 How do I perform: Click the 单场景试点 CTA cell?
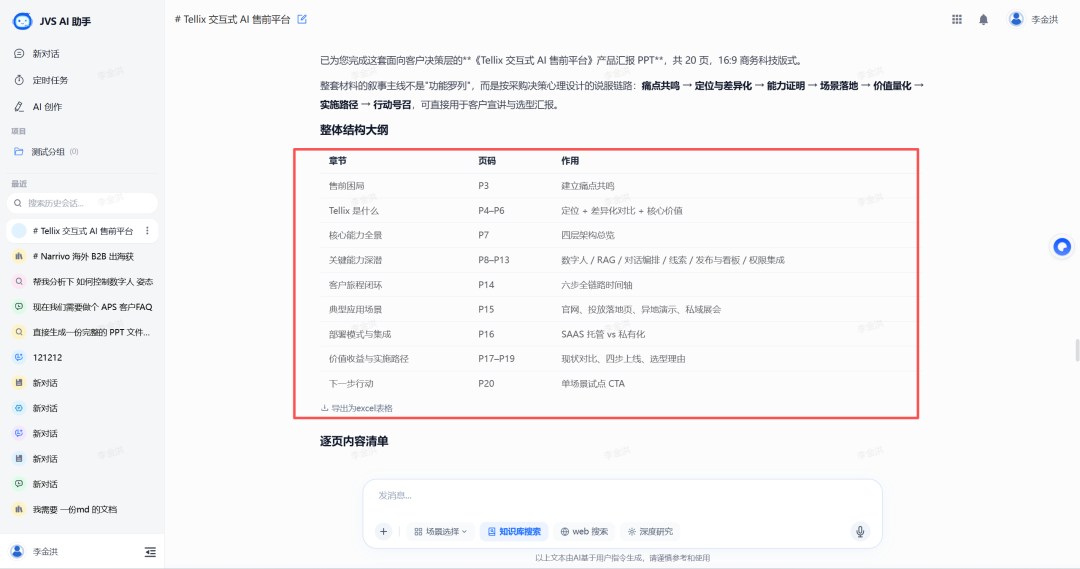pyautogui.click(x=592, y=384)
